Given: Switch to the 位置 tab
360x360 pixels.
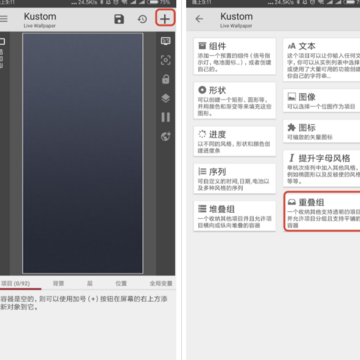Looking at the screenshot, I should click(x=121, y=284).
